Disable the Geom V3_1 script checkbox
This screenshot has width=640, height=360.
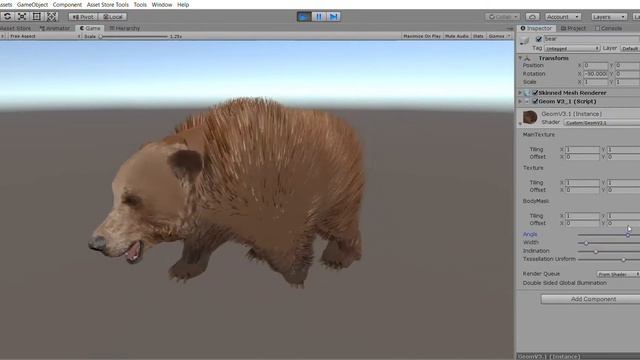coord(535,101)
